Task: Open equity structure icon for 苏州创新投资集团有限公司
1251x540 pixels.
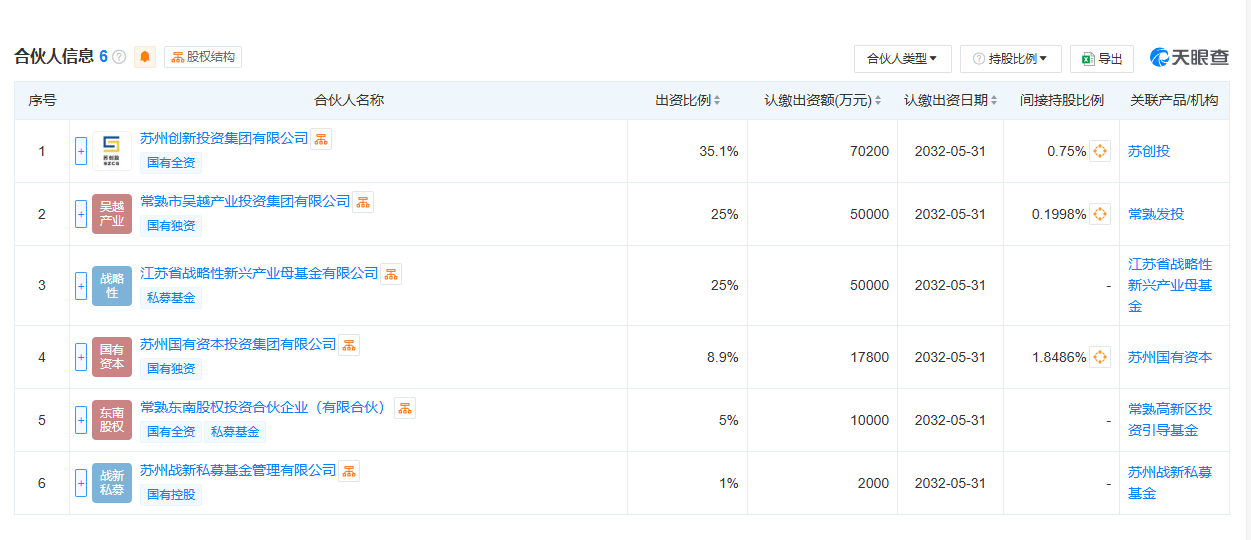Action: coord(321,139)
